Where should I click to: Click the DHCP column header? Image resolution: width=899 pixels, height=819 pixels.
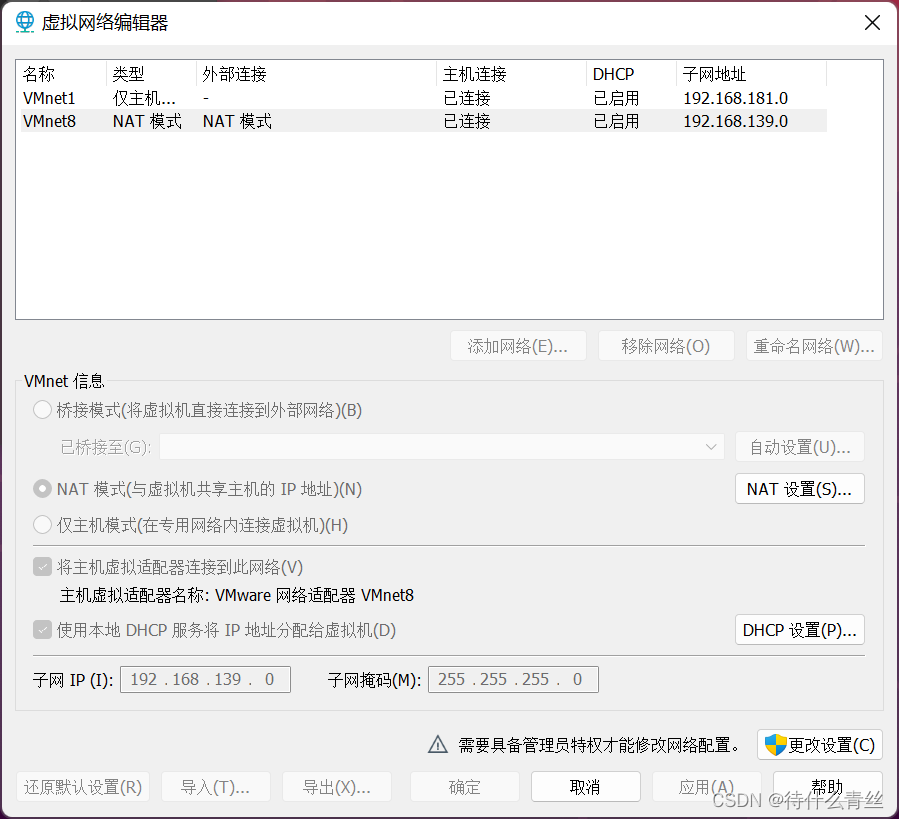631,74
